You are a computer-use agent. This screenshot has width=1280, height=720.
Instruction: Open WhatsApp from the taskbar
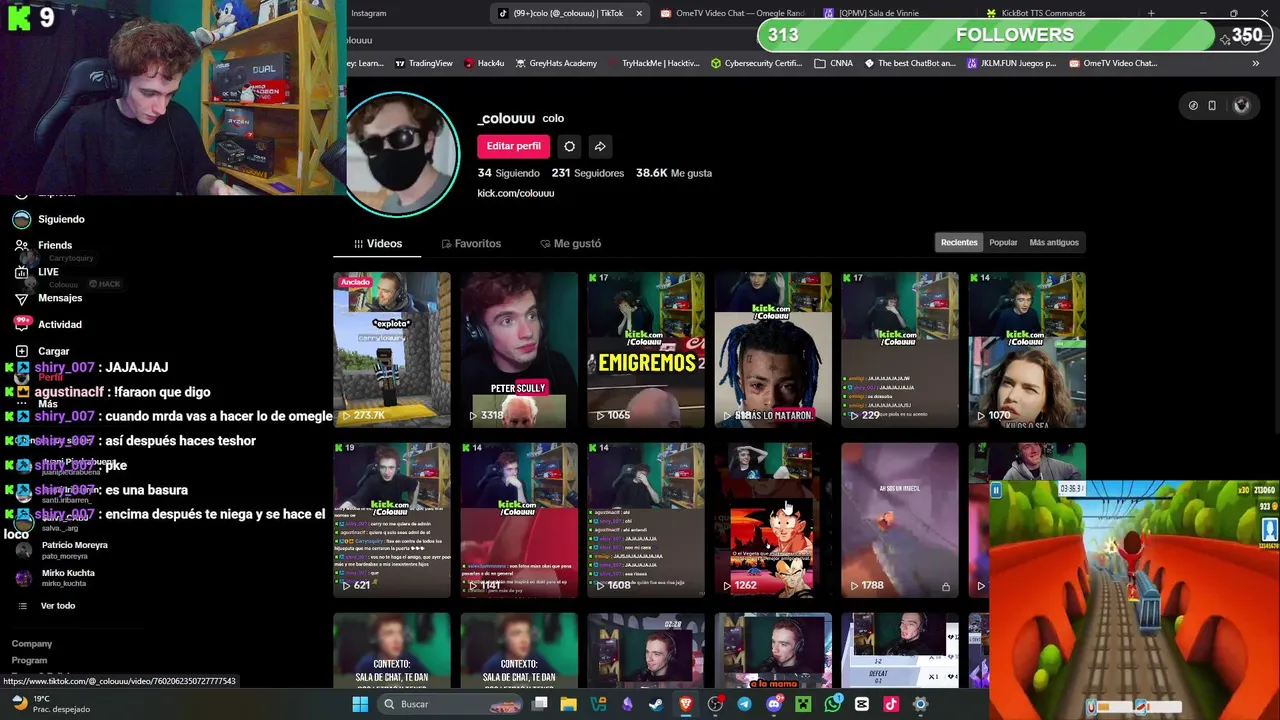click(833, 704)
